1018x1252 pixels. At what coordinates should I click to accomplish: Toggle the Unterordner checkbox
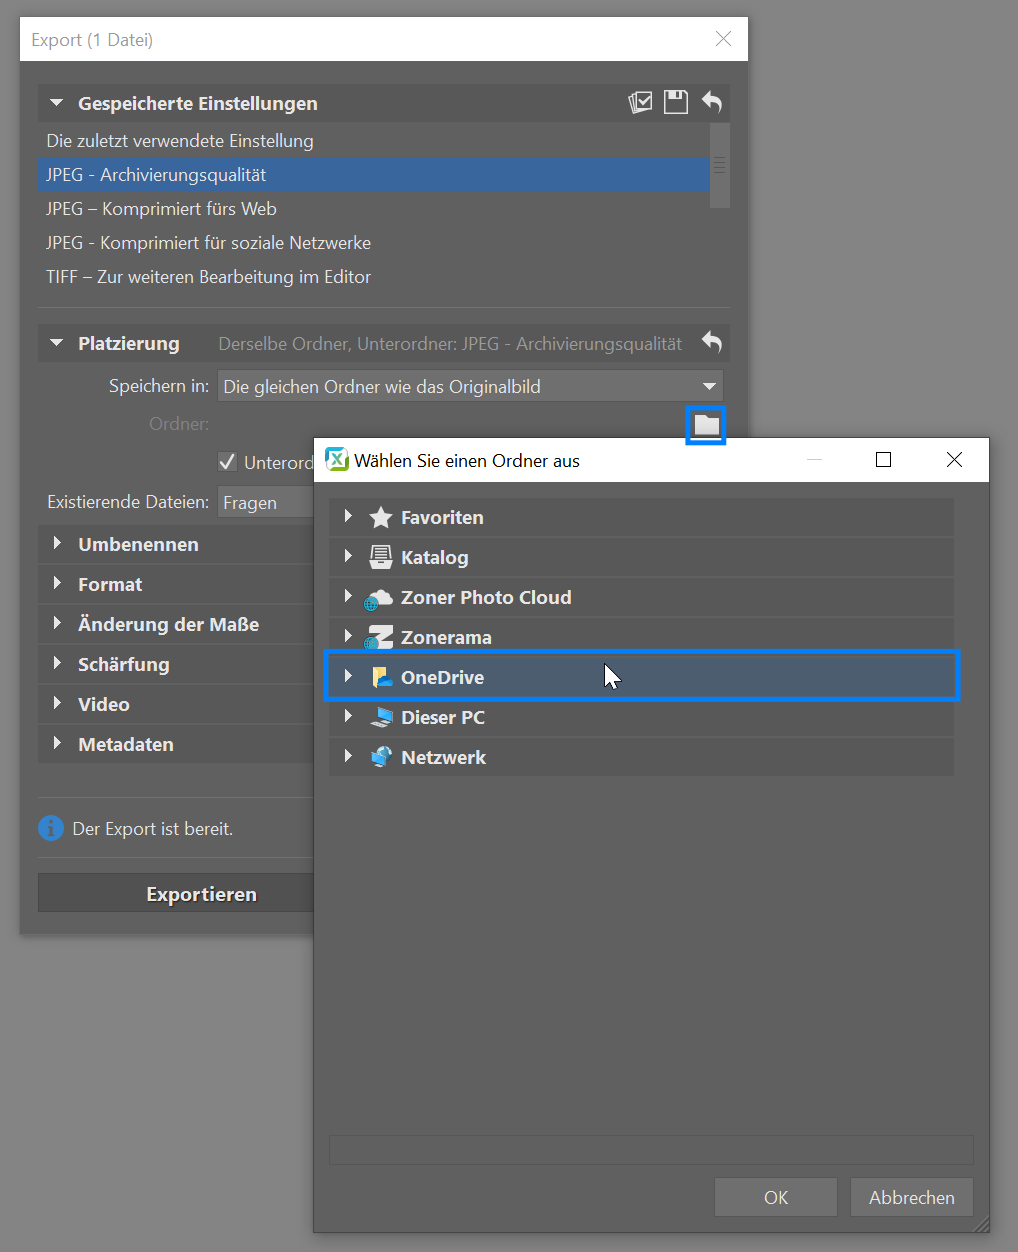pos(227,462)
